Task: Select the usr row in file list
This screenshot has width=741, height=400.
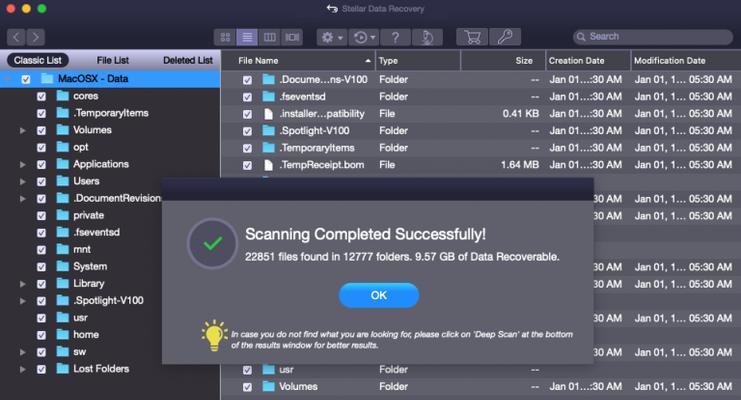Action: pyautogui.click(x=481, y=369)
